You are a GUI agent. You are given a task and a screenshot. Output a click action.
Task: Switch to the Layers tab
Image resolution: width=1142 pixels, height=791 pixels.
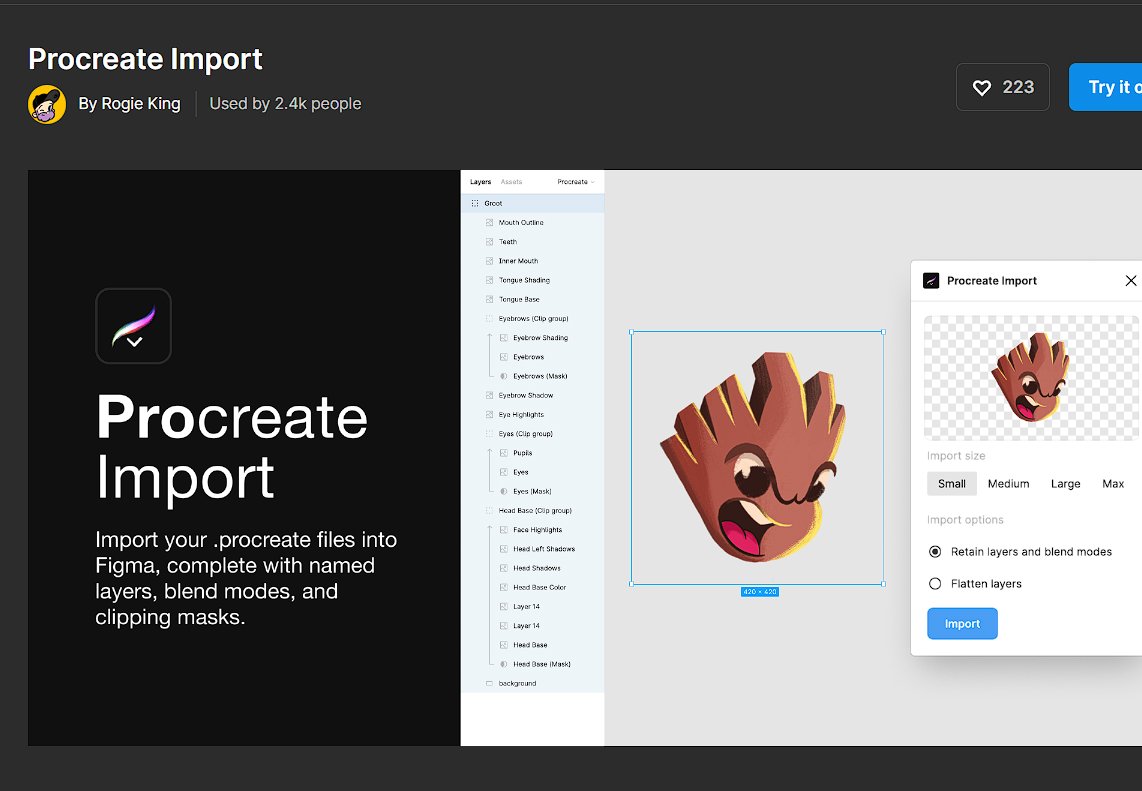pyautogui.click(x=481, y=182)
